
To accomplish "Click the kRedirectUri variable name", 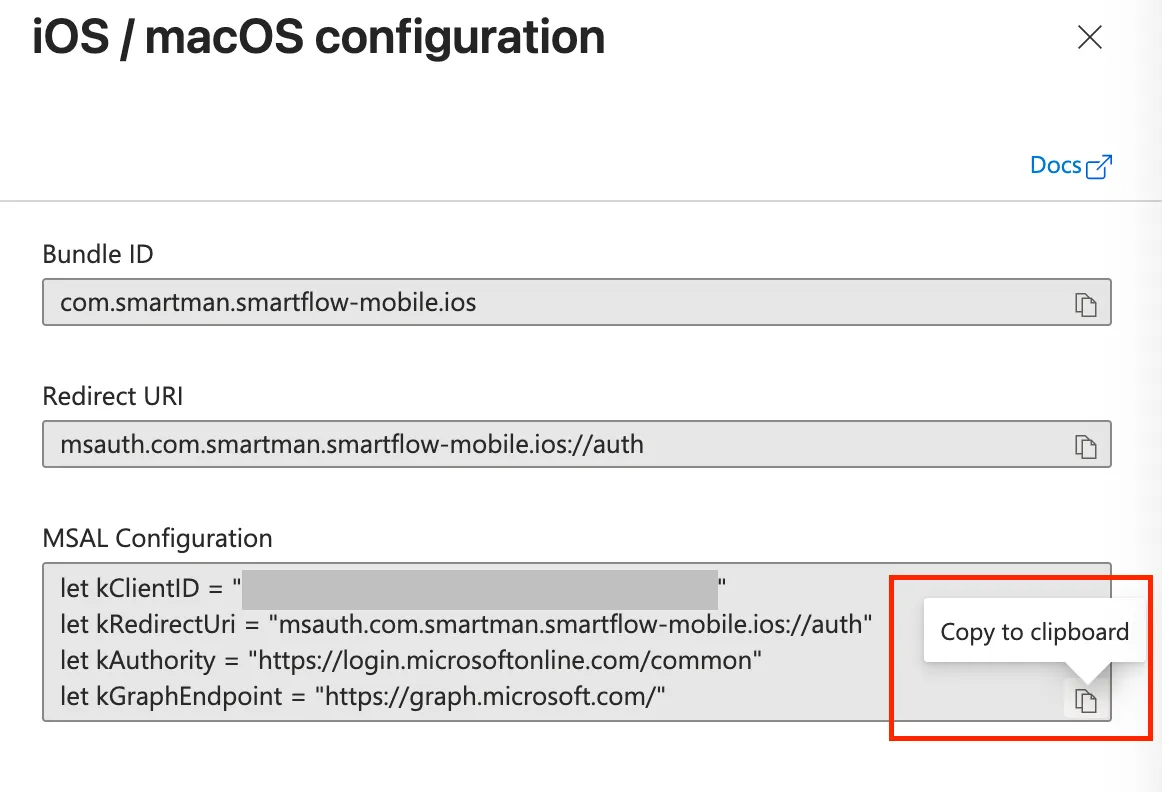I will tap(166, 625).
